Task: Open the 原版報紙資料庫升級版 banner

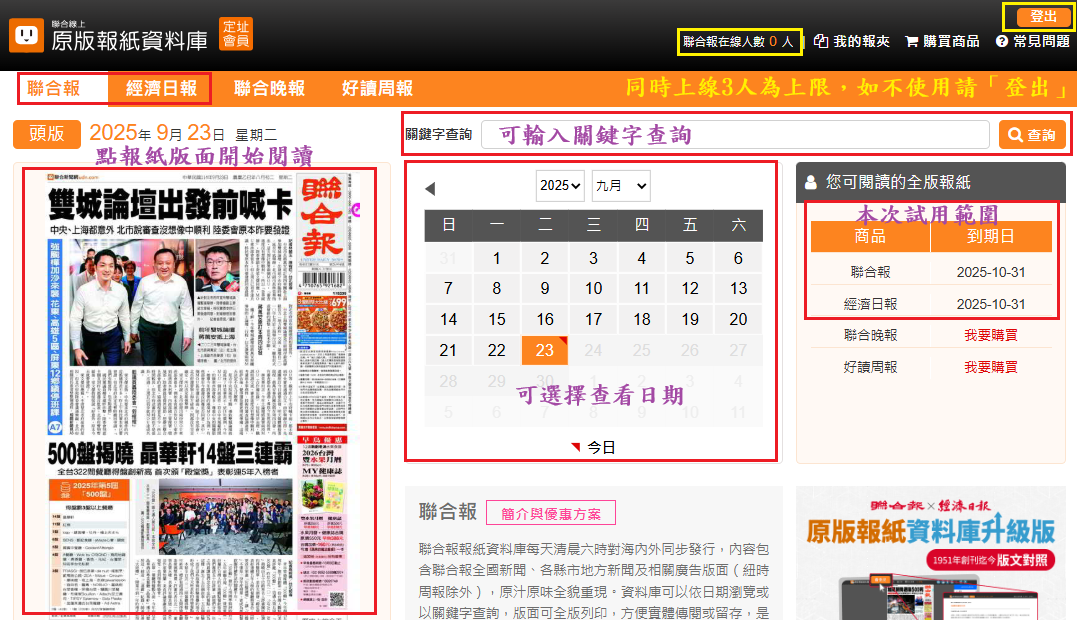Action: tap(931, 553)
